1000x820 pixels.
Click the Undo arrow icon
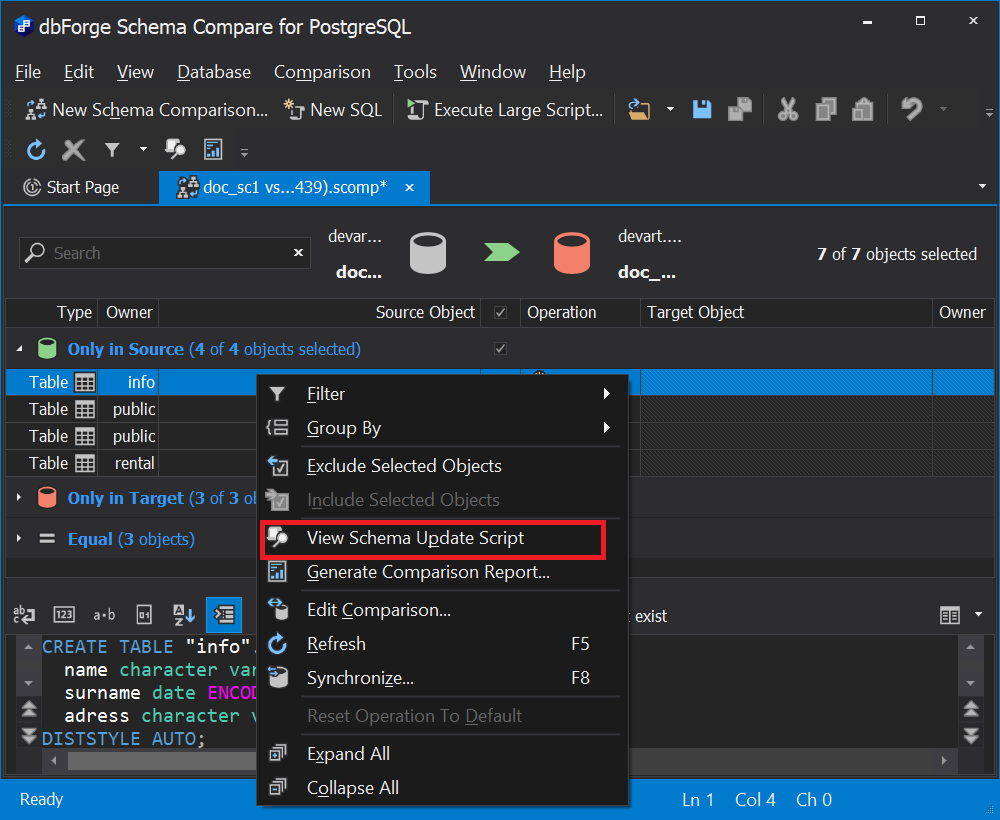912,109
